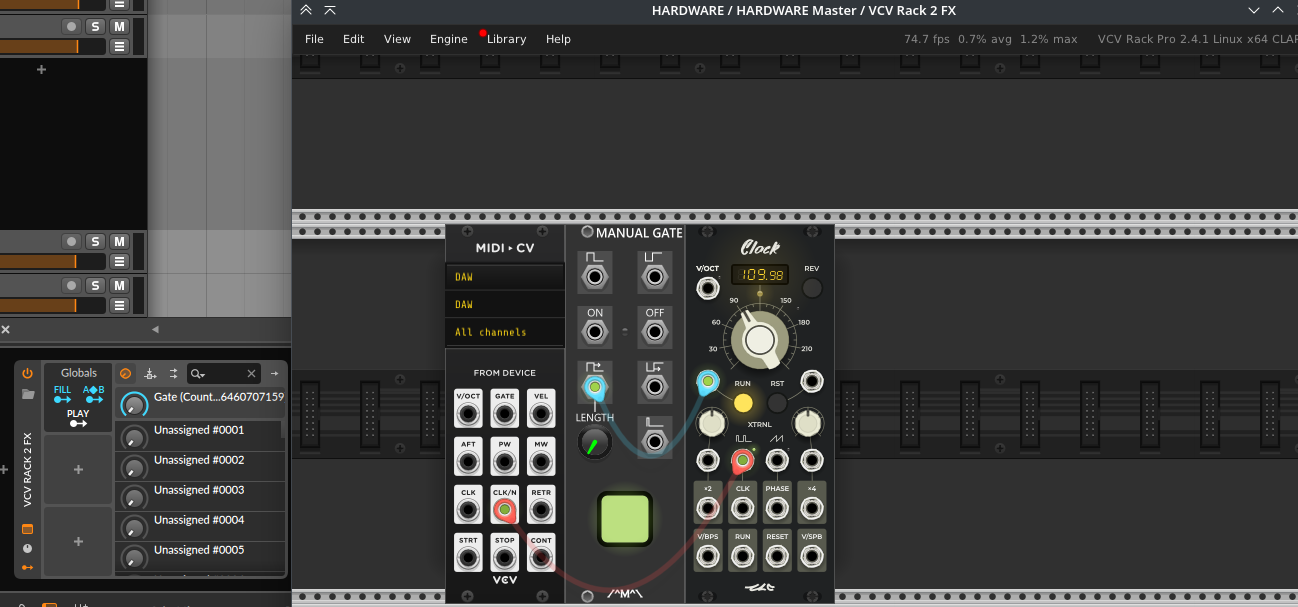
Task: Toggle the yellow RUN button on Clock
Action: tap(743, 403)
